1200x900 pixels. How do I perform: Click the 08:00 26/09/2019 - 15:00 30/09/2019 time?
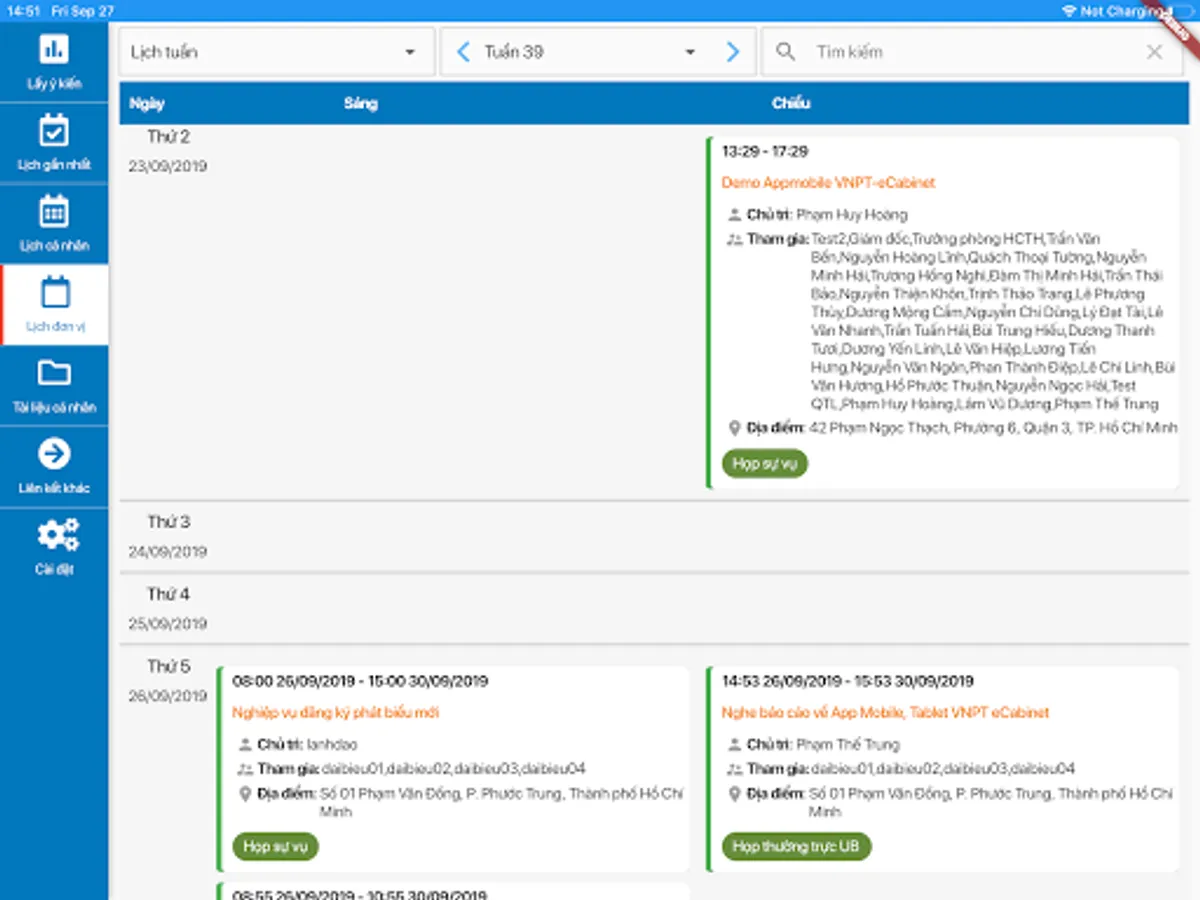click(x=360, y=682)
